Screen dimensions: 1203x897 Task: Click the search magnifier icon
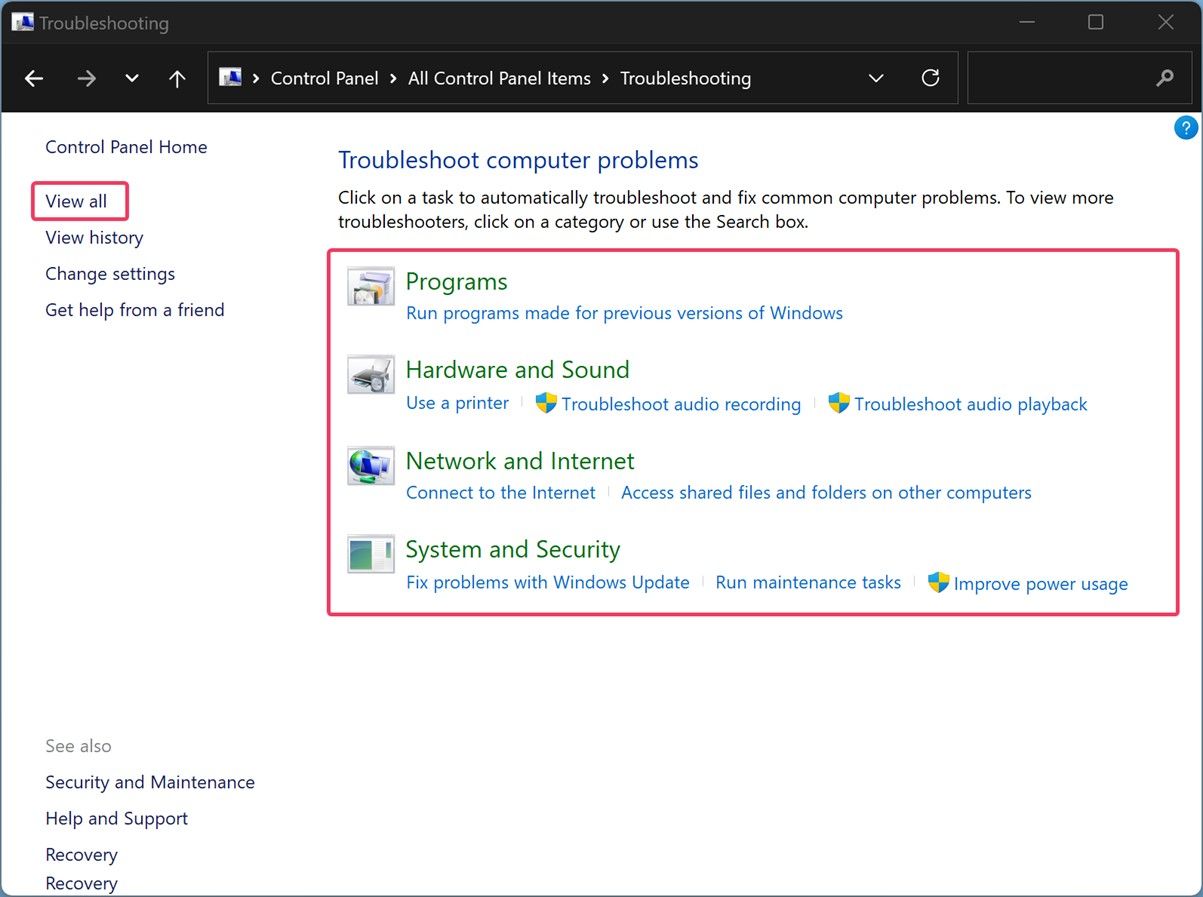pos(1164,78)
